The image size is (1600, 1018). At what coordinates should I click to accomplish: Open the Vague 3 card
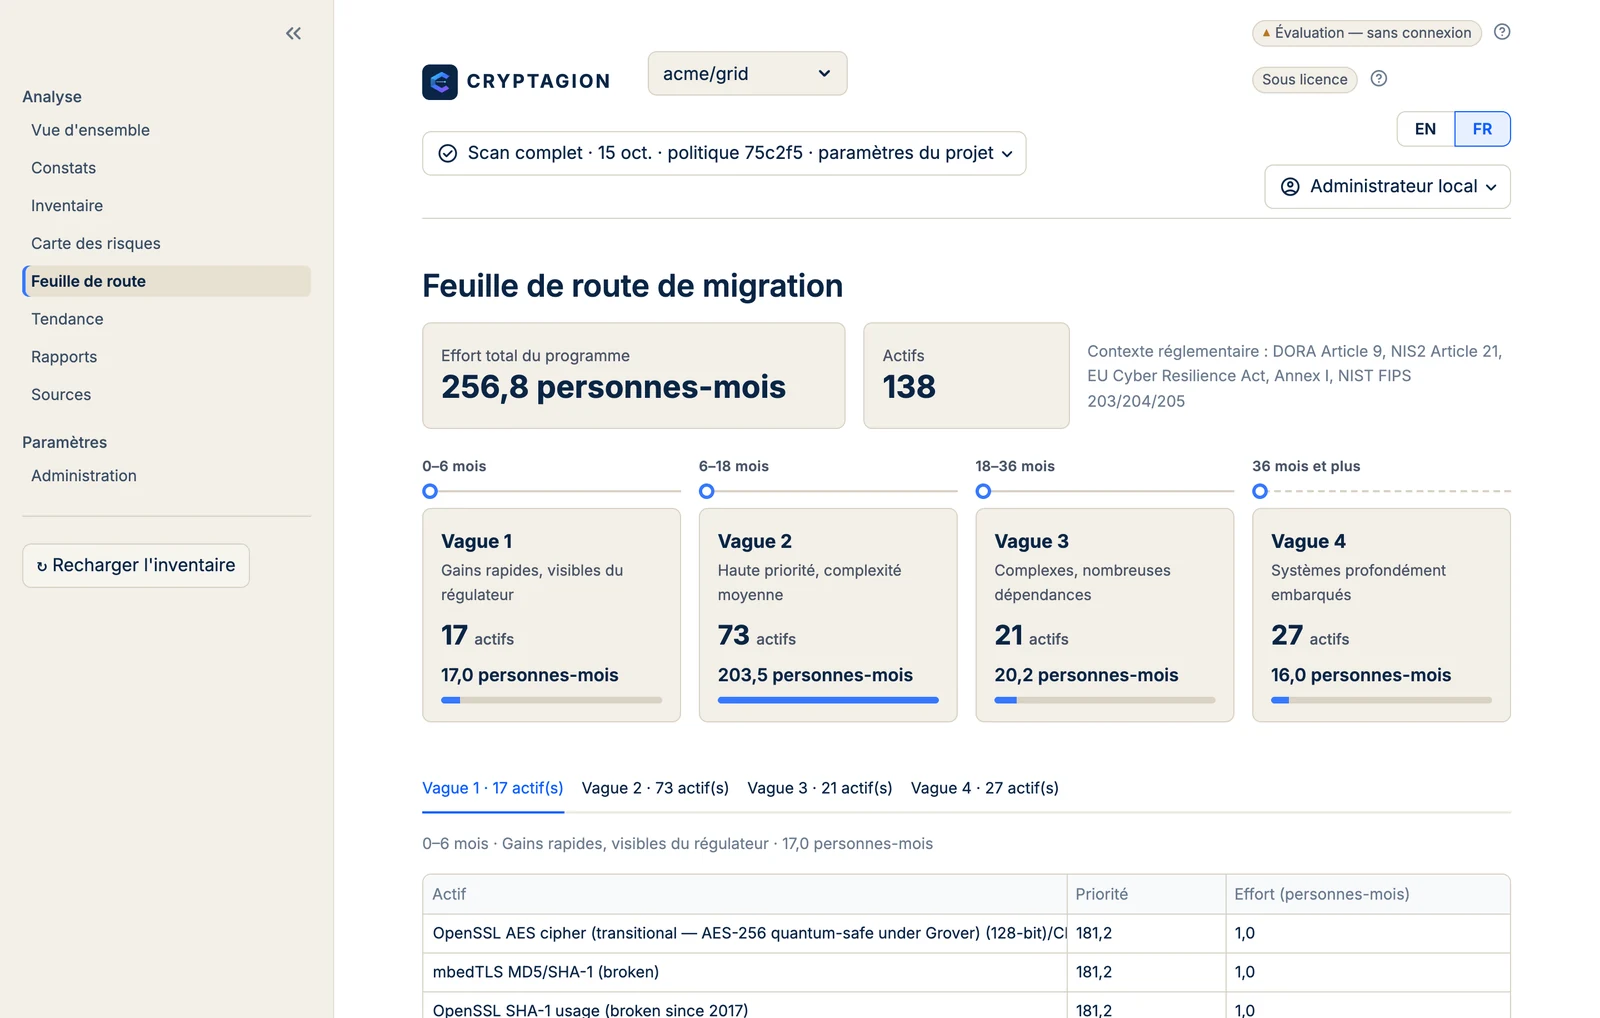click(1104, 615)
